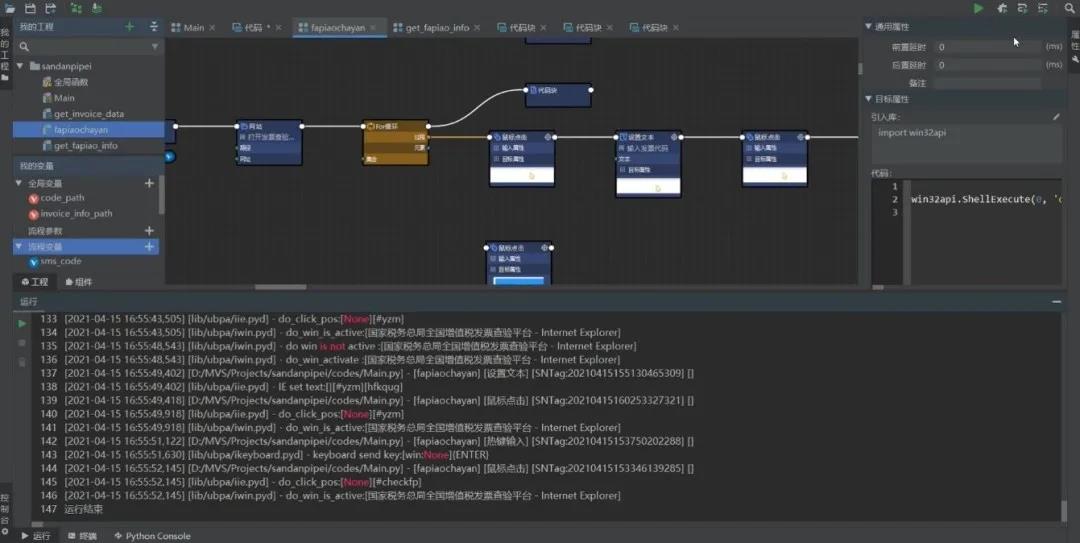Close the Main tab
The height and width of the screenshot is (543, 1080).
[x=213, y=28]
